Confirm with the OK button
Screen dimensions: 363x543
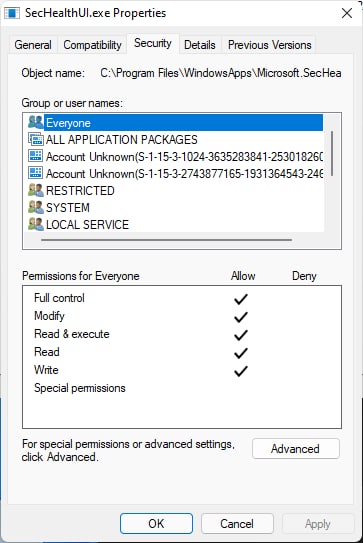pos(156,523)
